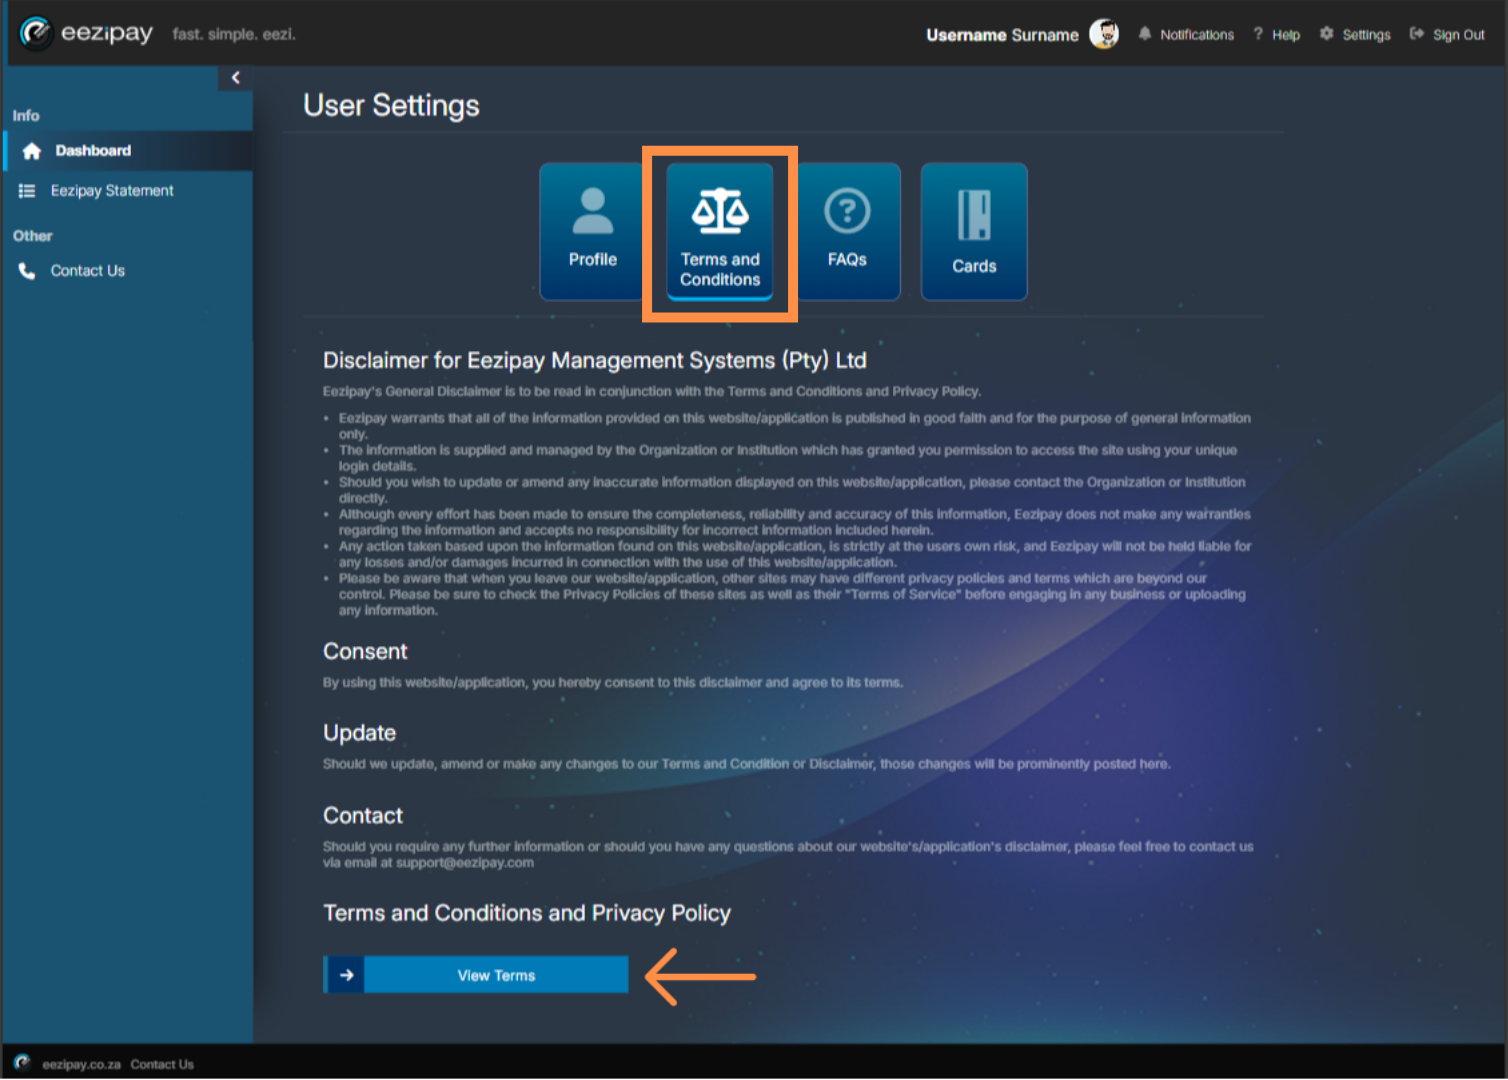This screenshot has height=1080, width=1508.
Task: Sign Out of the account
Action: click(x=1447, y=34)
